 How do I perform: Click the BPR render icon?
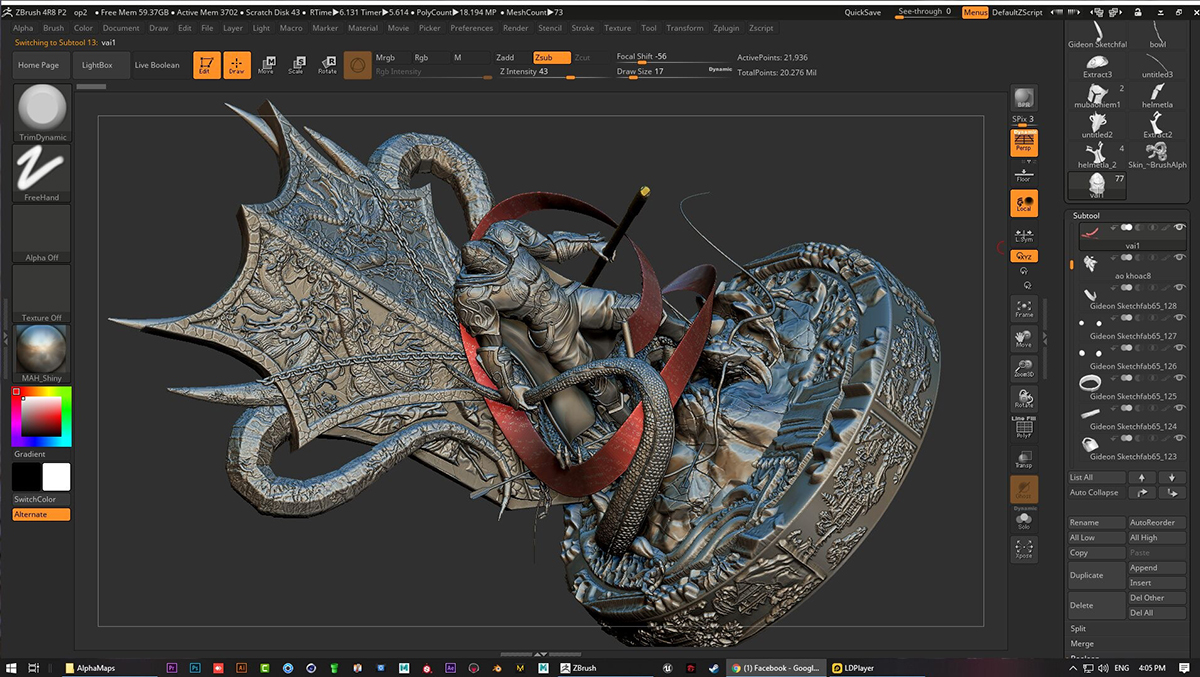point(1023,99)
